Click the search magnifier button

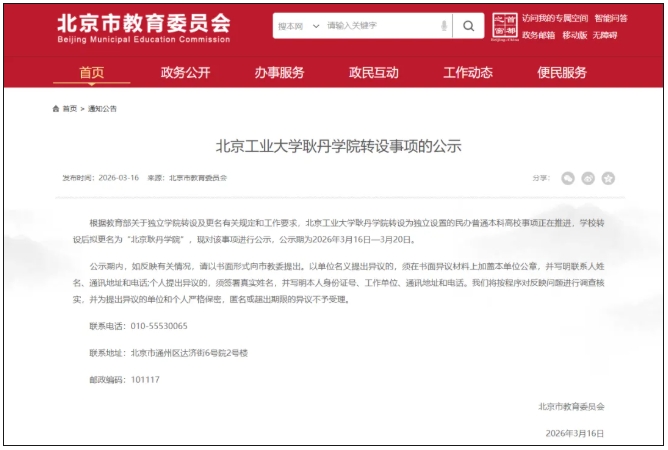(468, 26)
